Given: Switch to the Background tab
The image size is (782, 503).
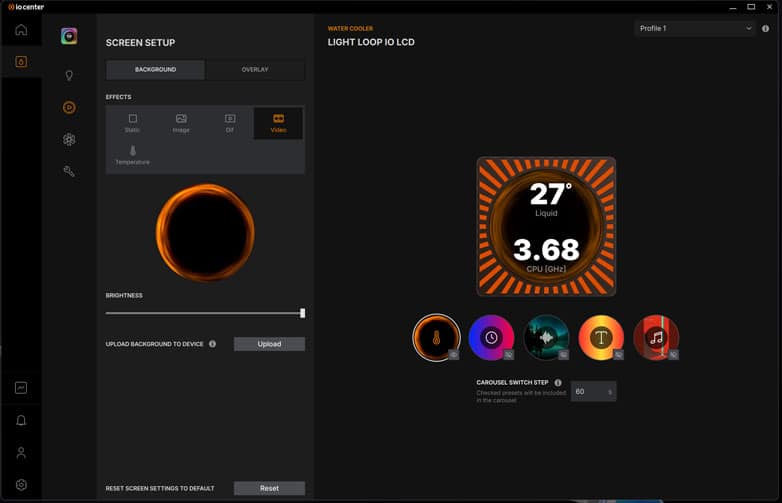Looking at the screenshot, I should [x=155, y=70].
